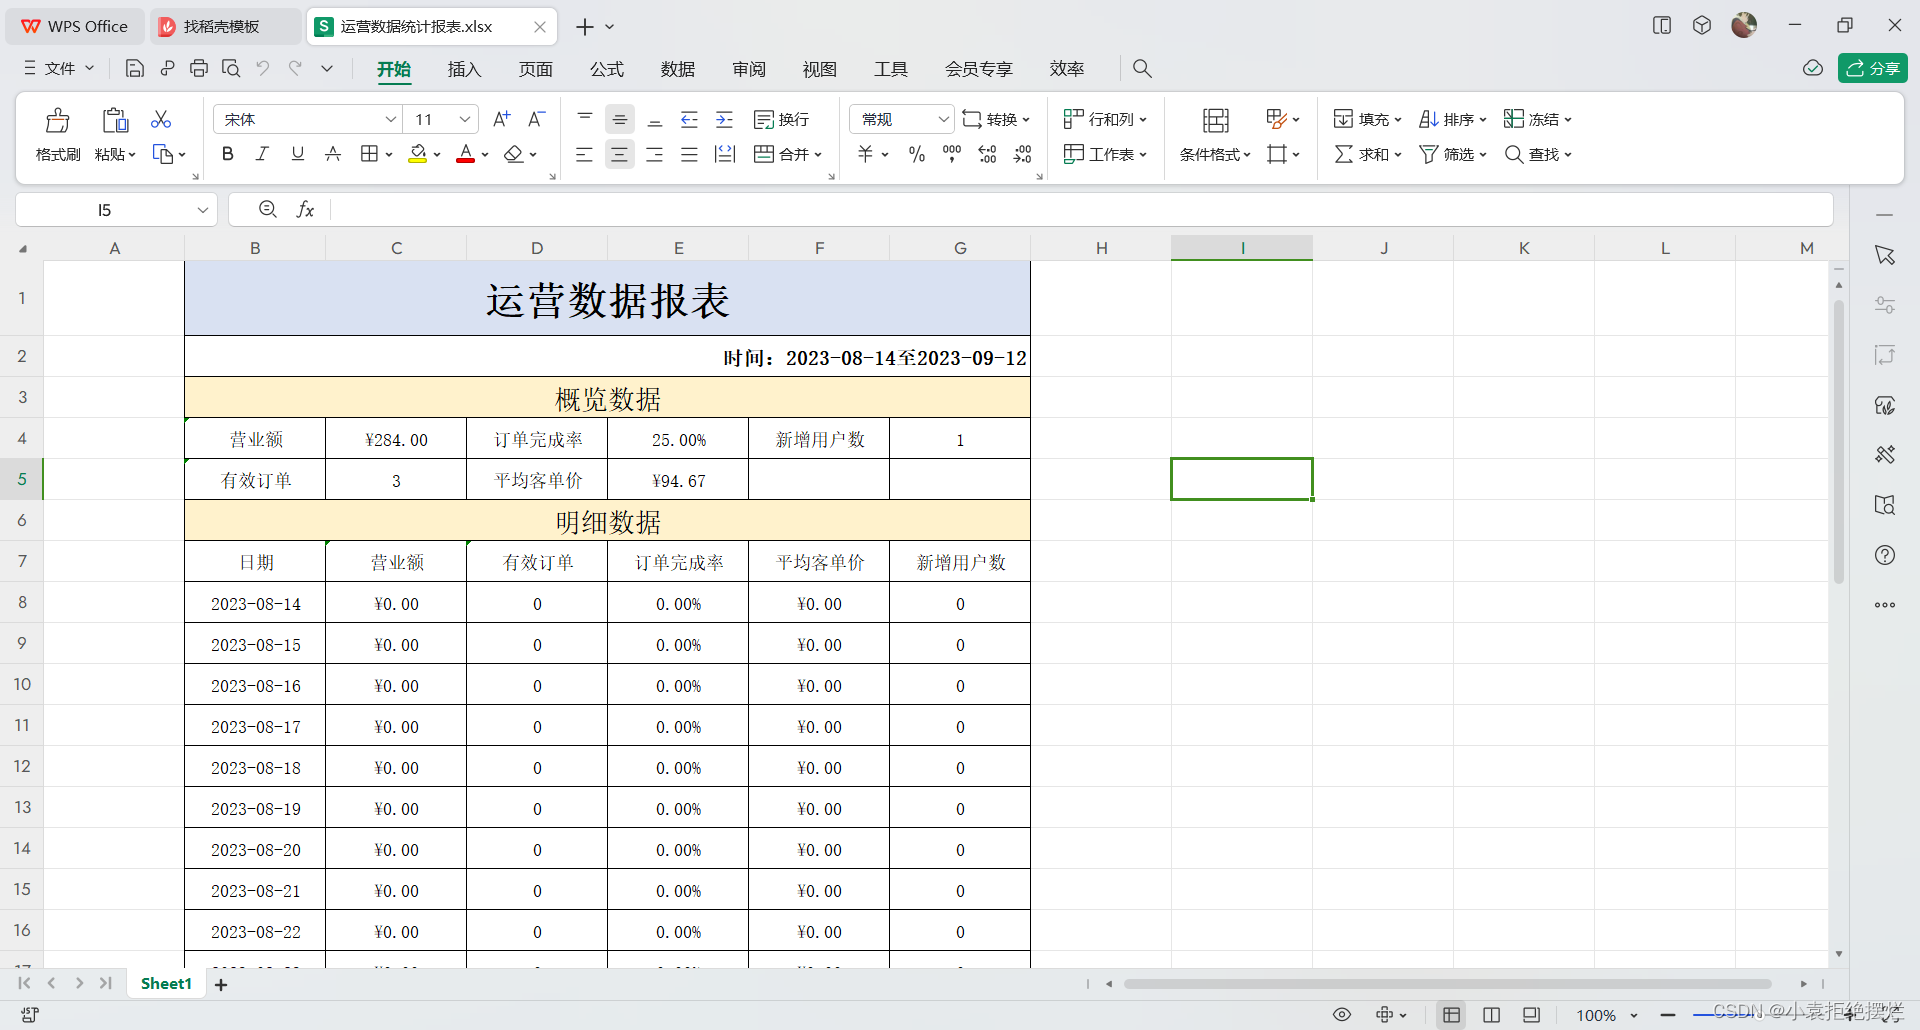This screenshot has height=1030, width=1920.
Task: Click the search magnifier icon in ribbon tabs
Action: [x=1142, y=68]
